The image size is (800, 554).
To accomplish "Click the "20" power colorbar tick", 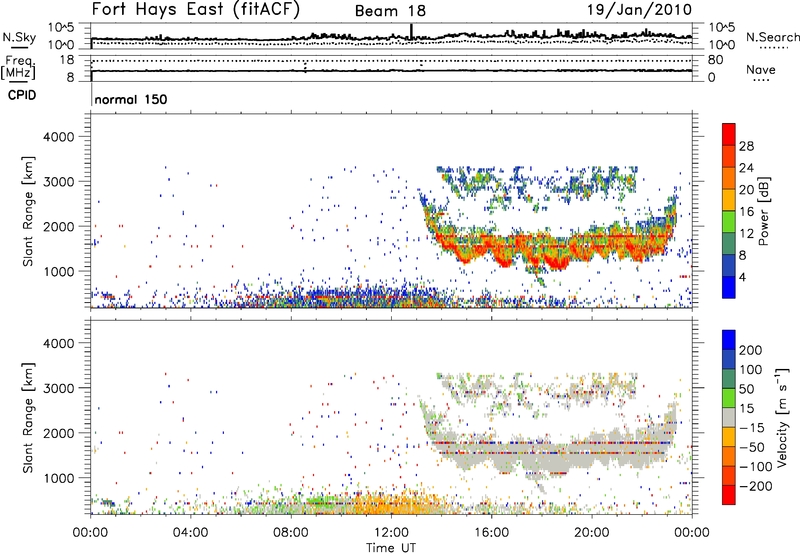I will (746, 190).
